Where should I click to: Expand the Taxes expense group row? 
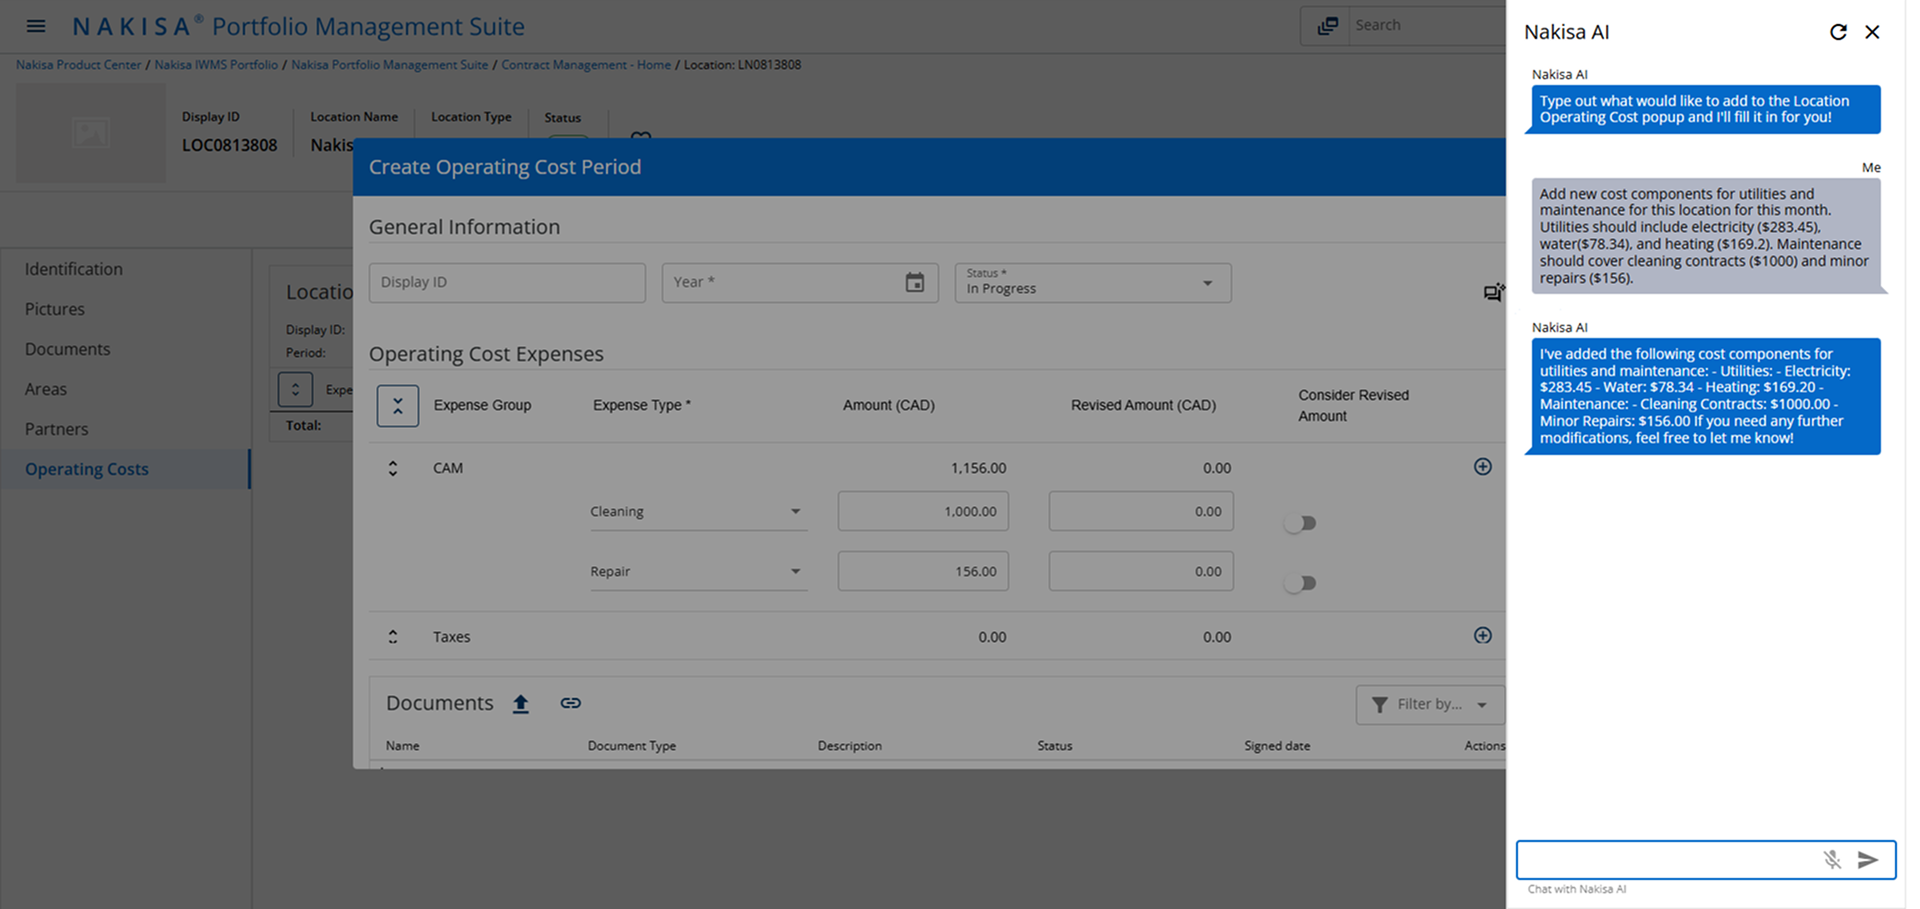point(392,636)
